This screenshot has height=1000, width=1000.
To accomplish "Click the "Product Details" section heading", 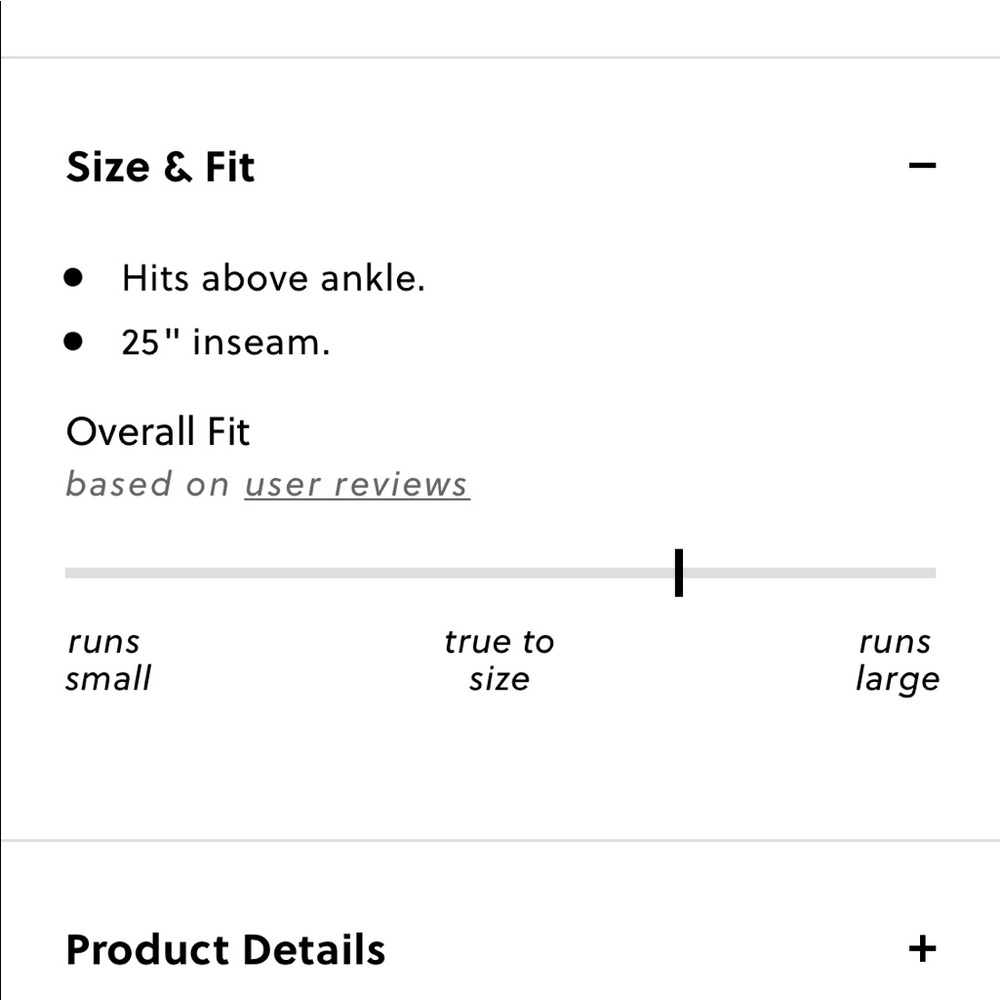I will click(225, 949).
